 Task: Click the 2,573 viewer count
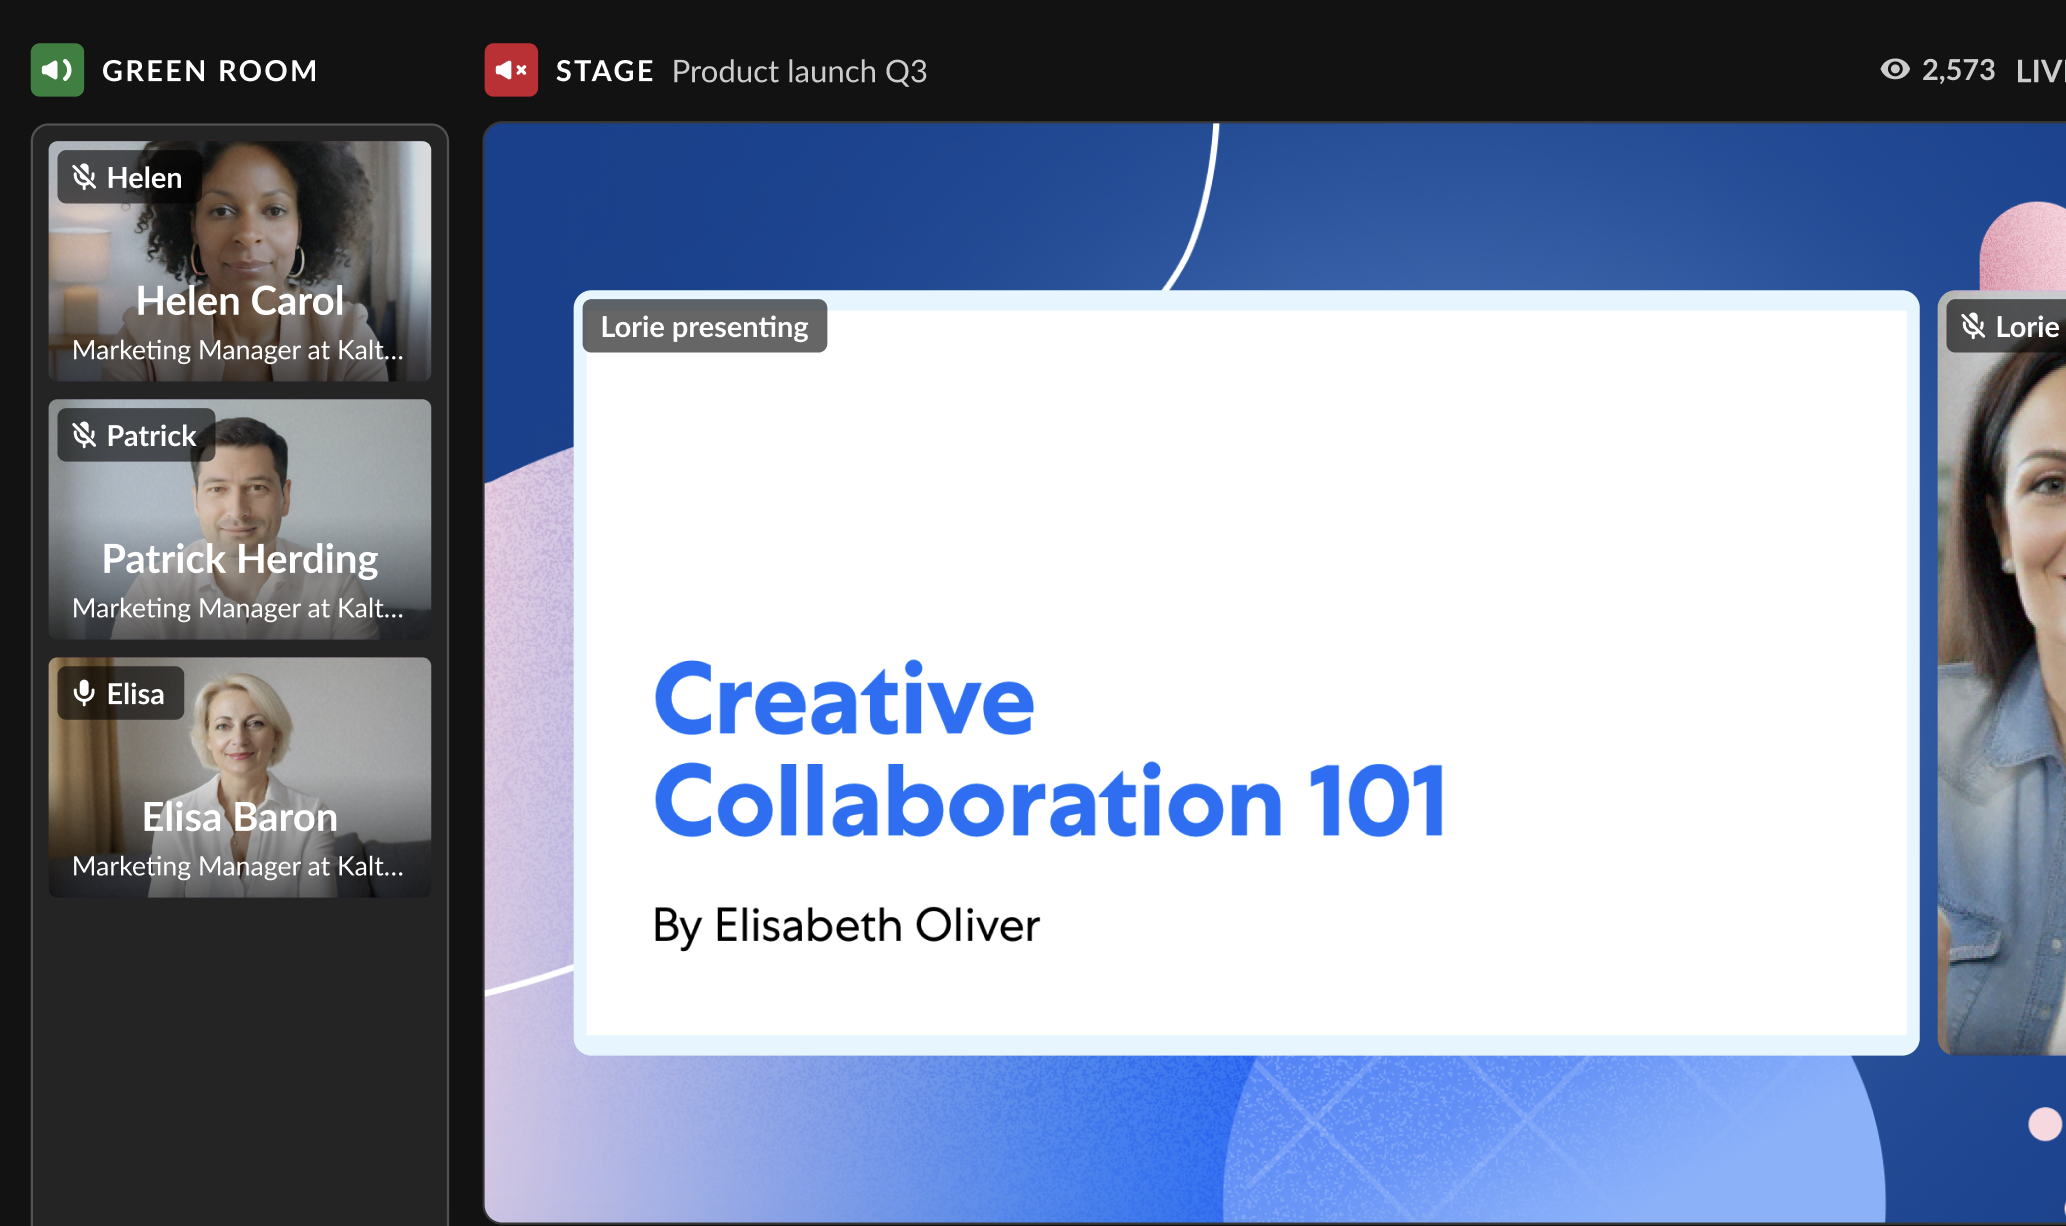click(1958, 70)
